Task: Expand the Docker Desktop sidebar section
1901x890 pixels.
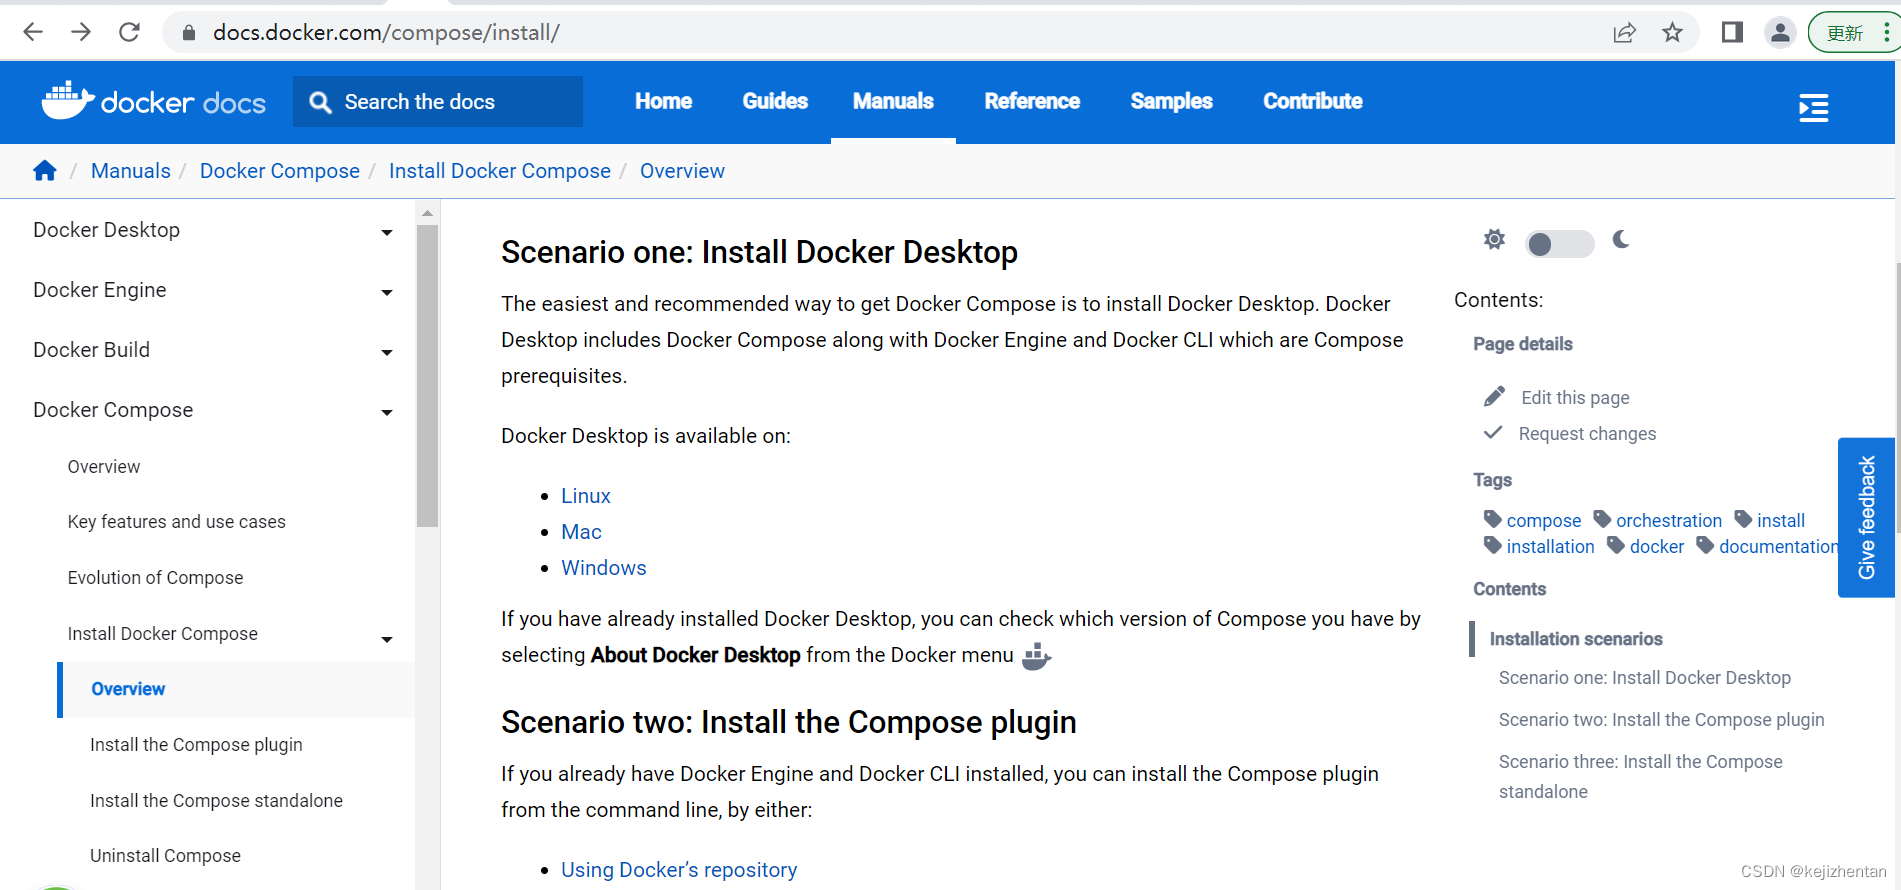Action: click(387, 232)
